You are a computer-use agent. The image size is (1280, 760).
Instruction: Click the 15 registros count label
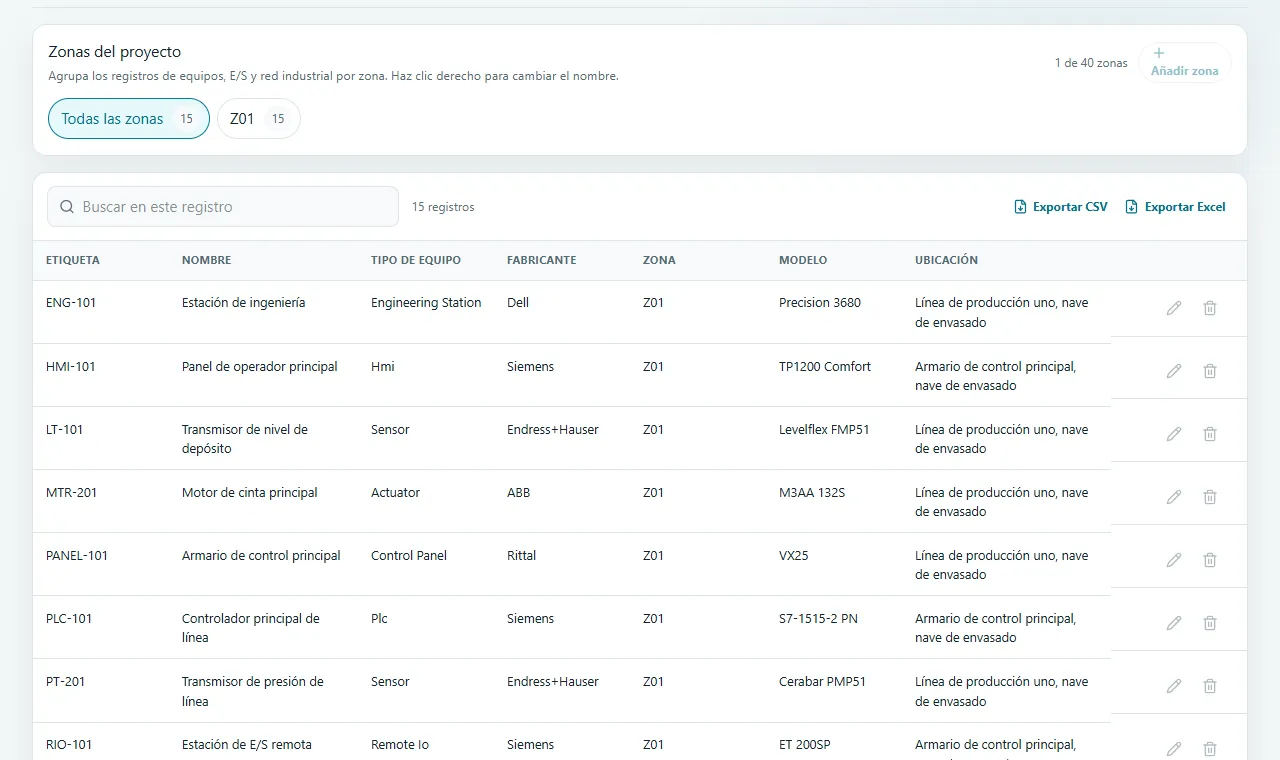[x=443, y=207]
